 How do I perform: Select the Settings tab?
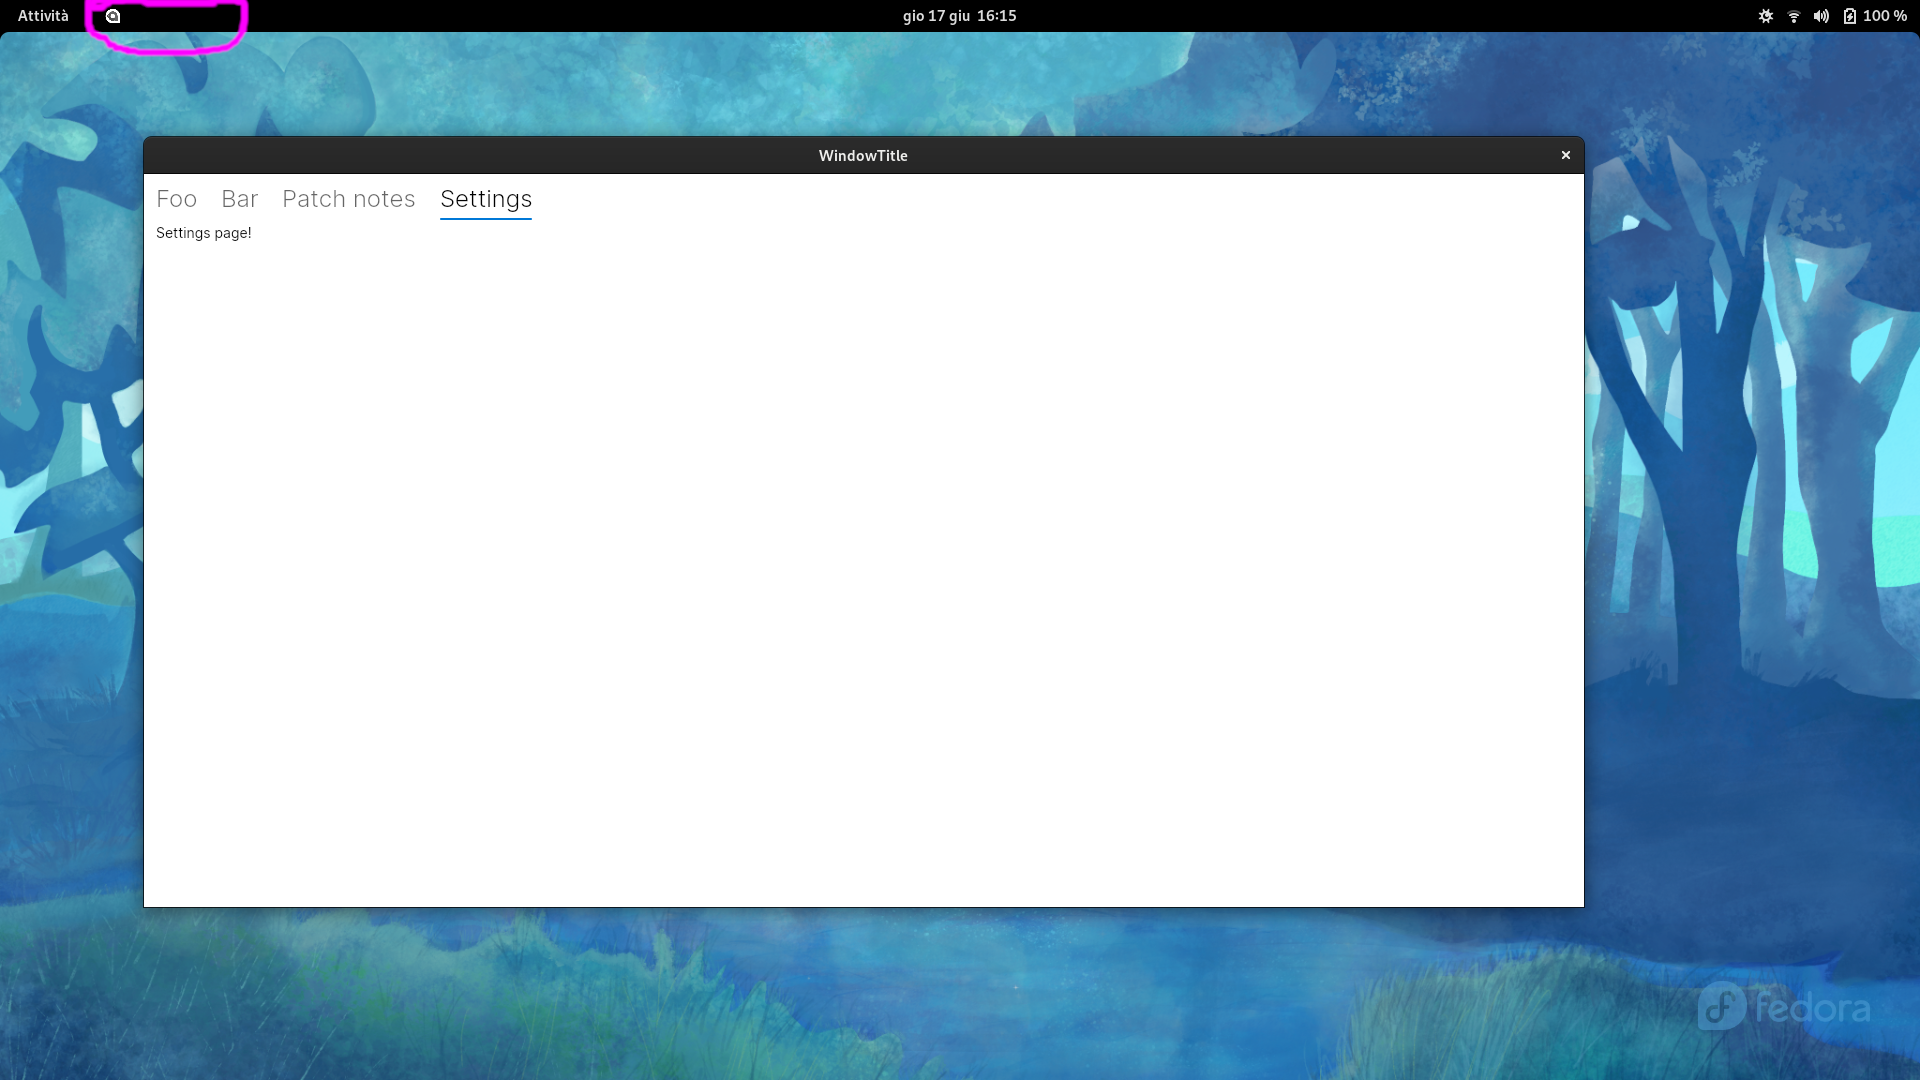[486, 199]
